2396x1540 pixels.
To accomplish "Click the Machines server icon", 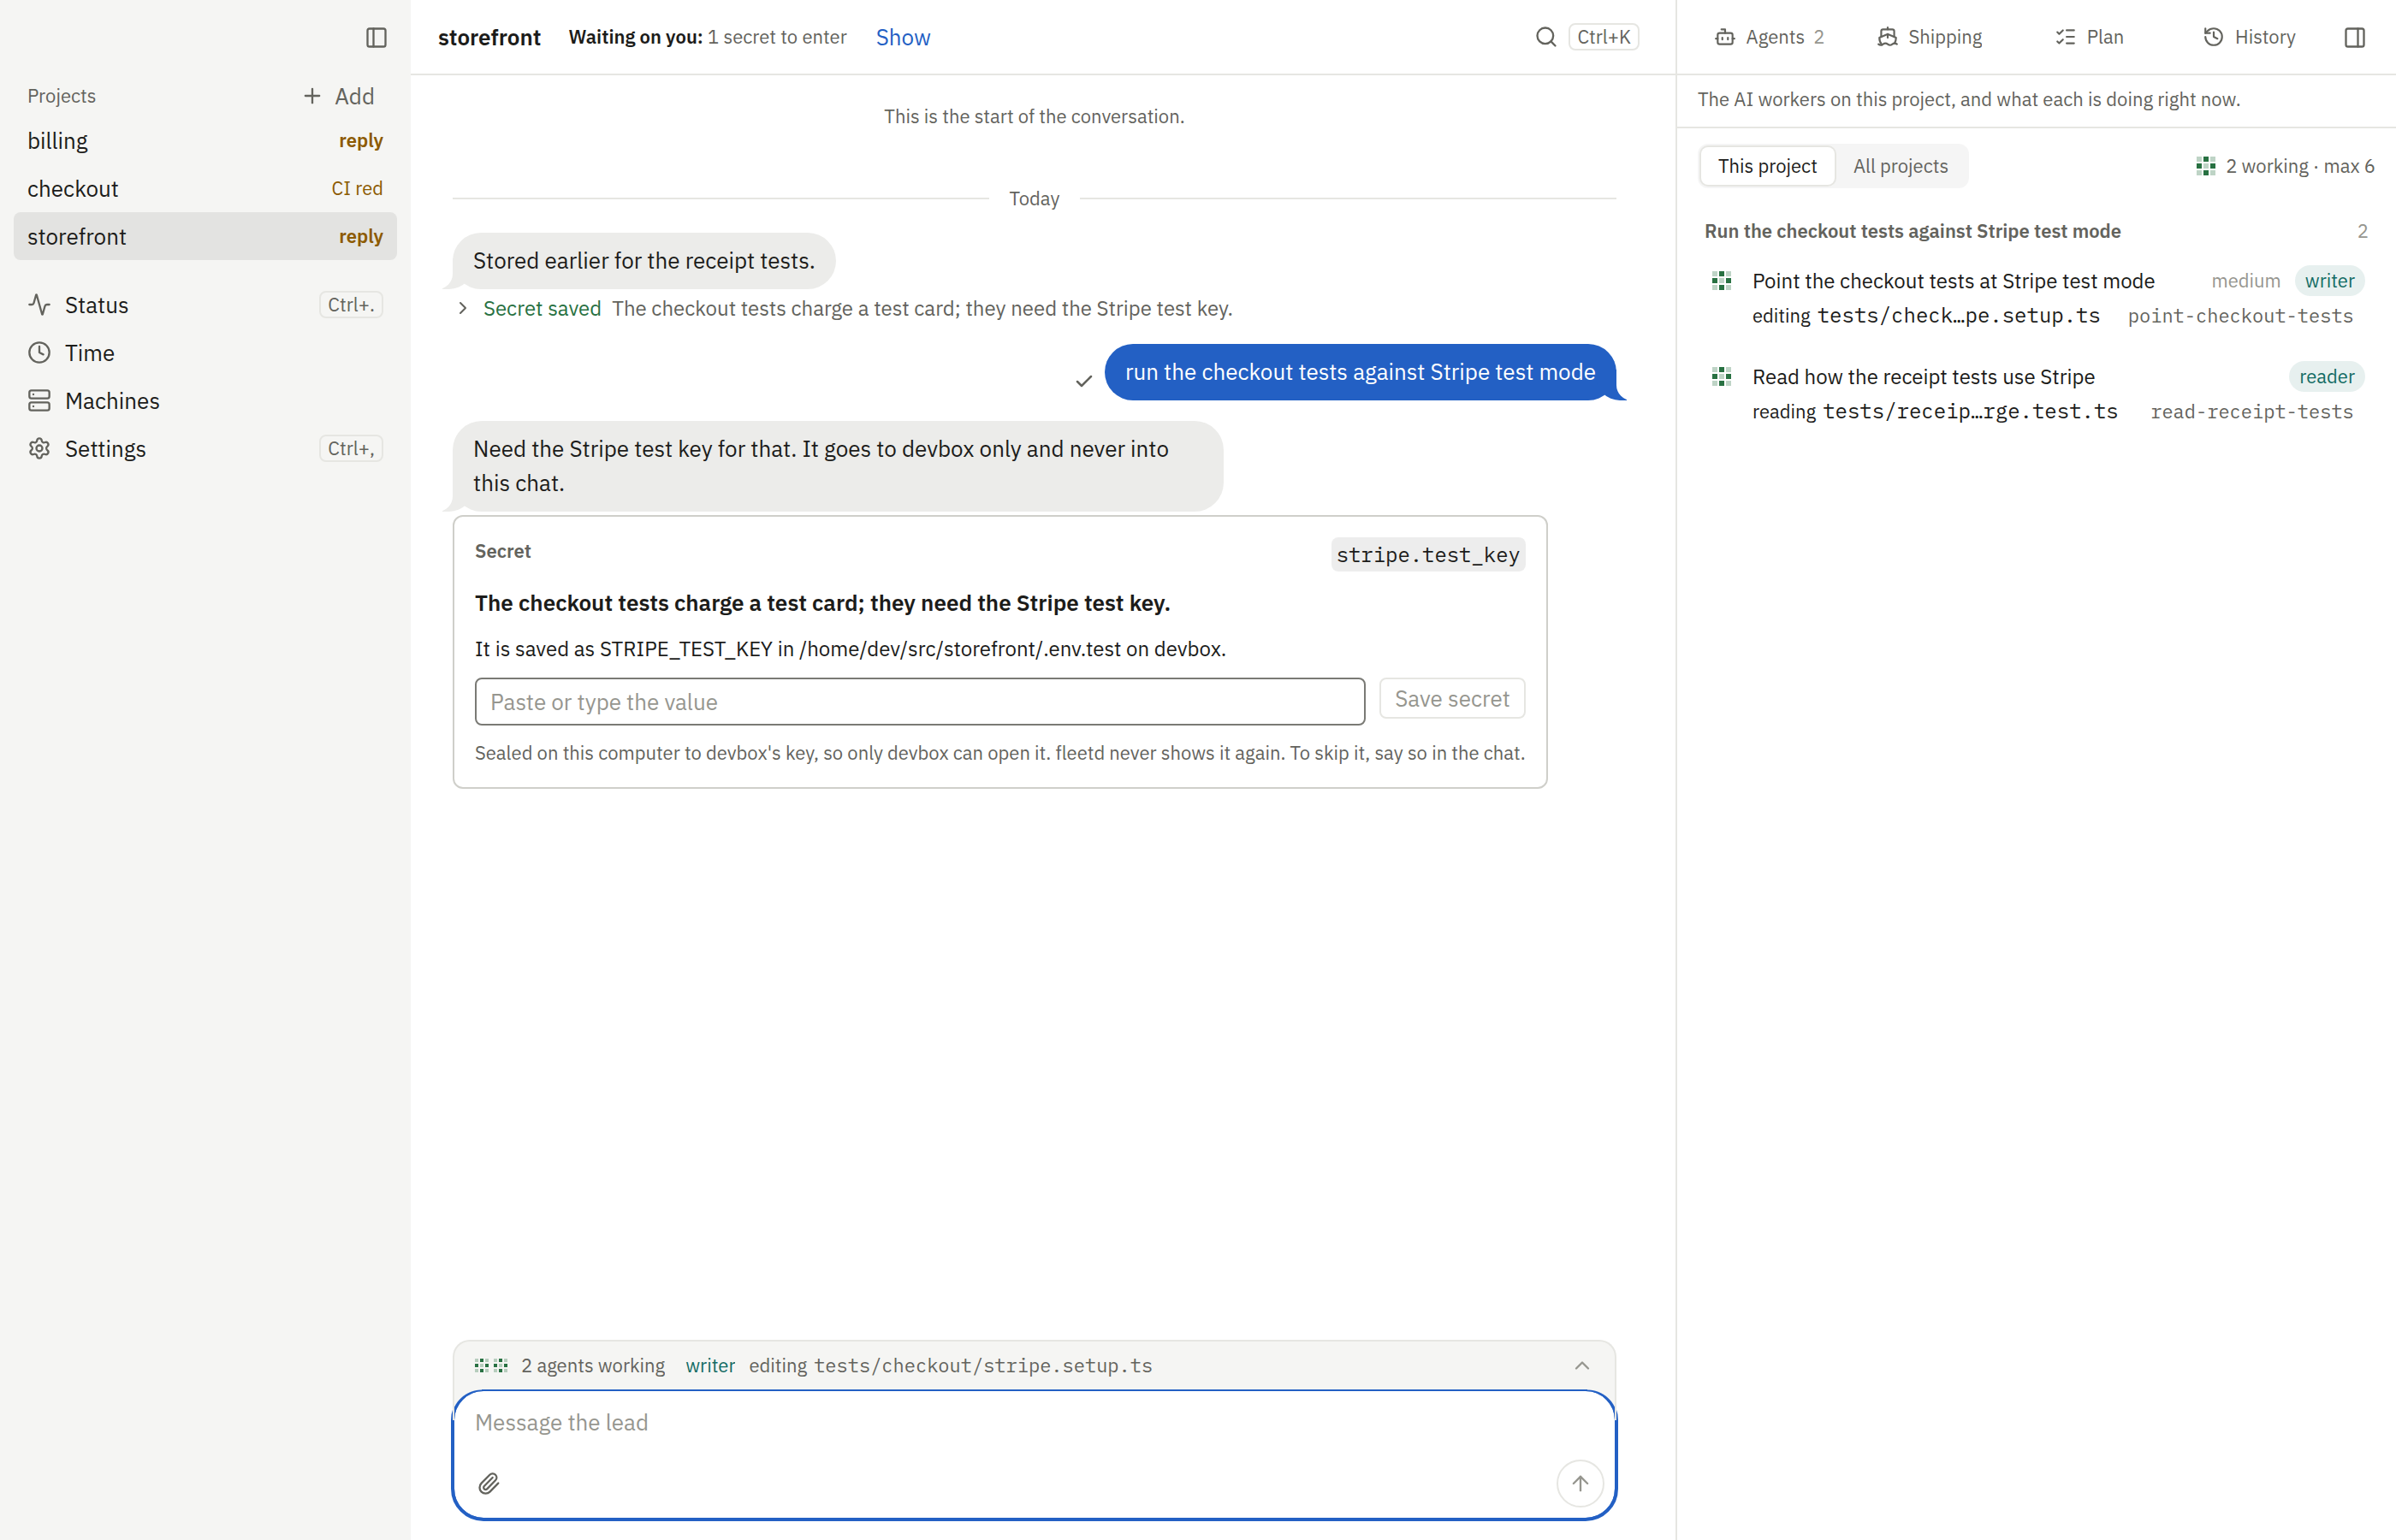I will [39, 401].
